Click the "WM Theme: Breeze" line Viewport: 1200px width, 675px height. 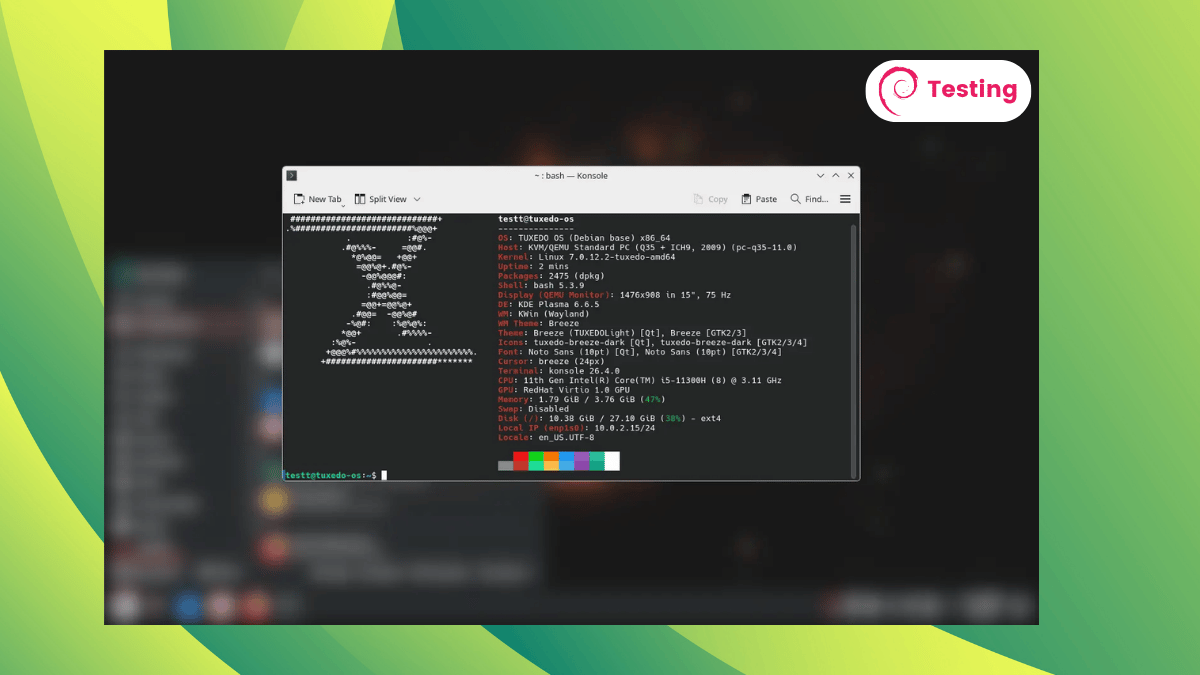click(x=538, y=323)
